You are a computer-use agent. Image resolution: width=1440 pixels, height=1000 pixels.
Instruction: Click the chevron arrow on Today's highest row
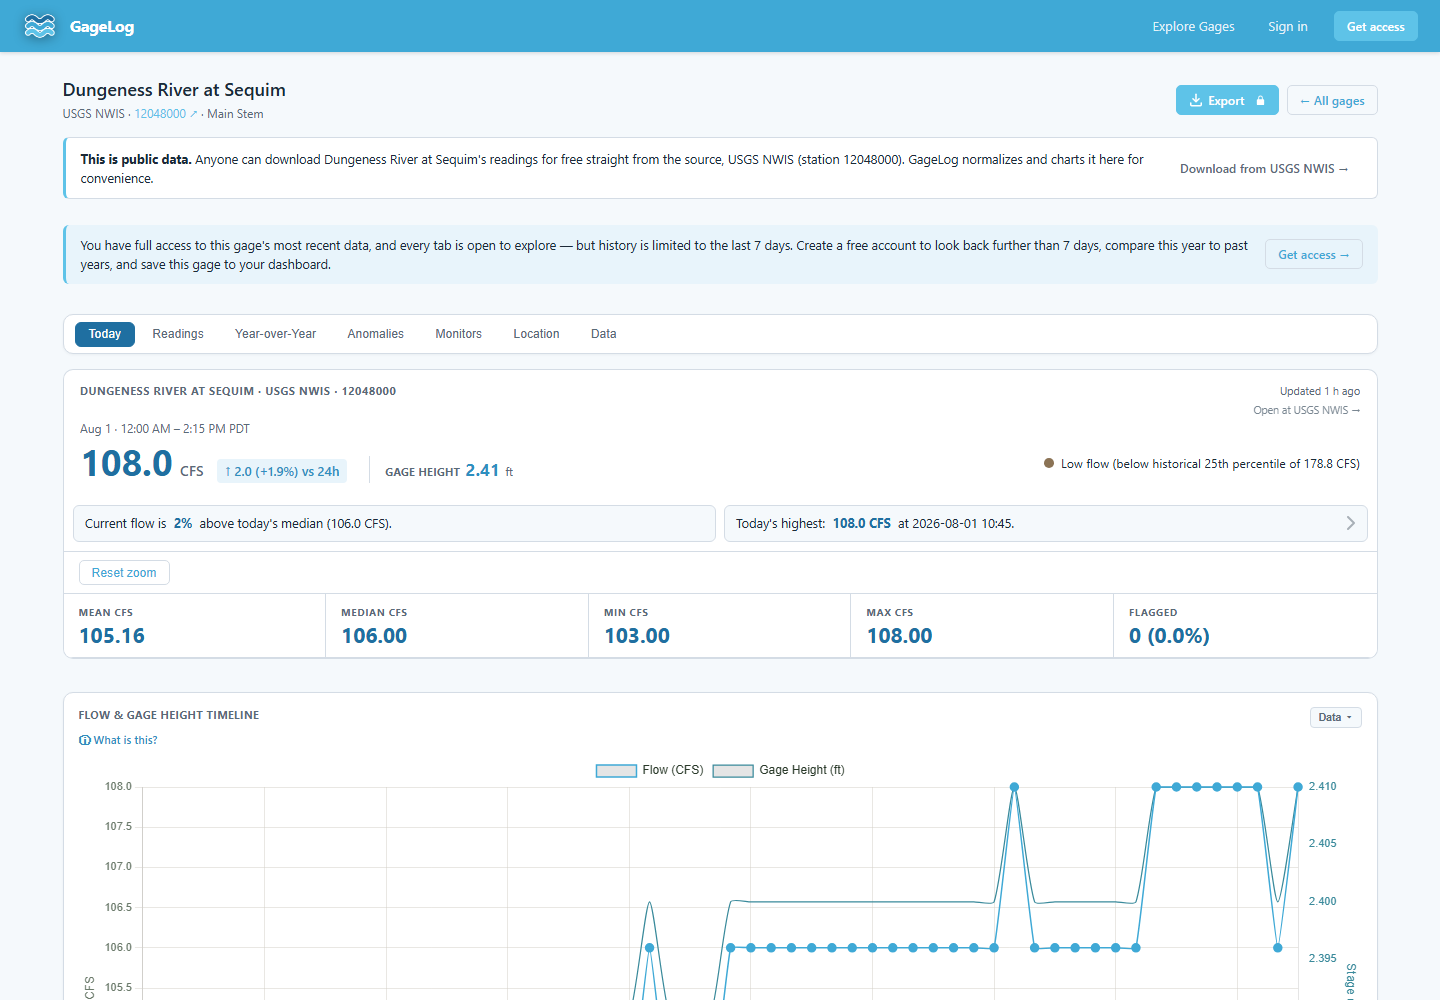point(1350,523)
